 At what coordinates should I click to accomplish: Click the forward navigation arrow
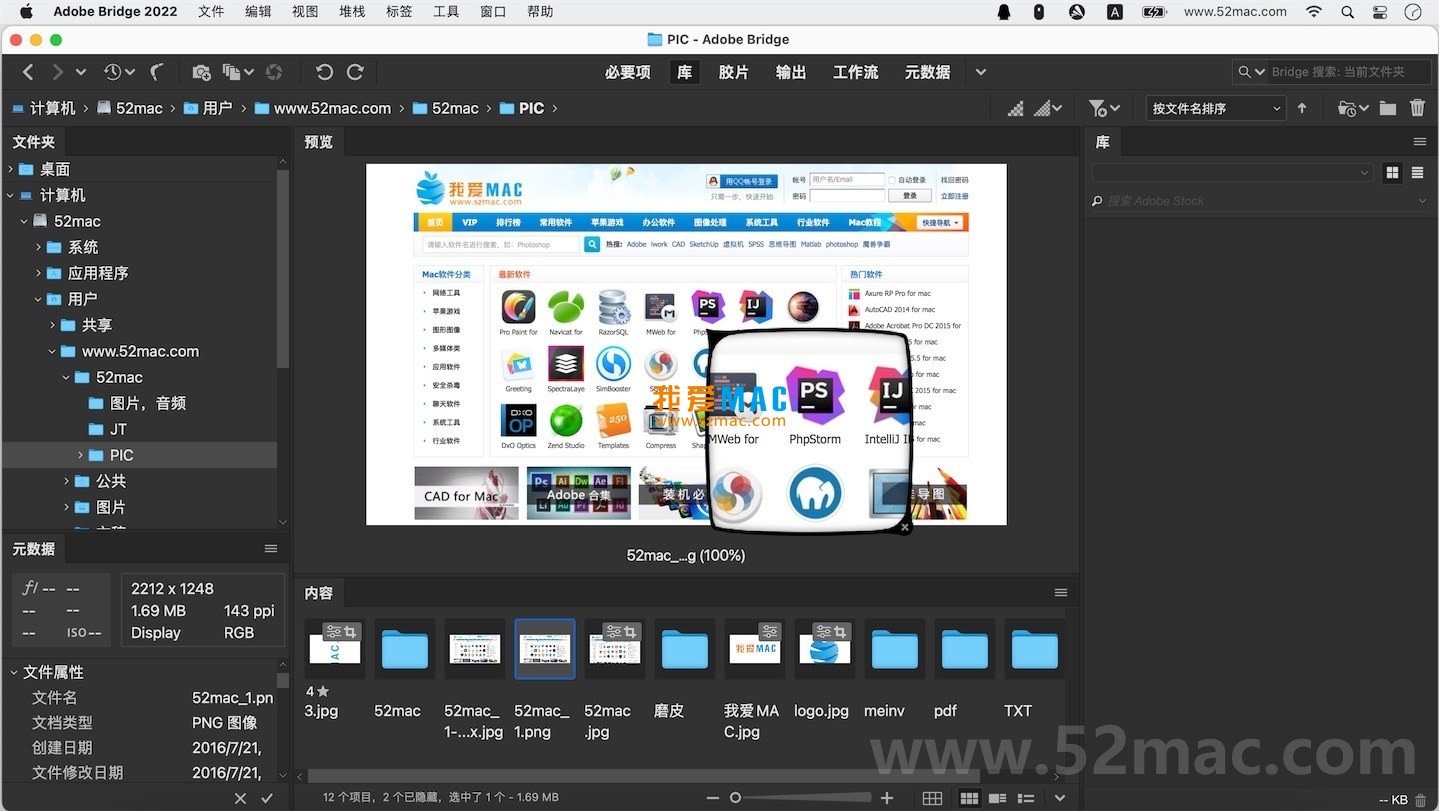pyautogui.click(x=58, y=72)
